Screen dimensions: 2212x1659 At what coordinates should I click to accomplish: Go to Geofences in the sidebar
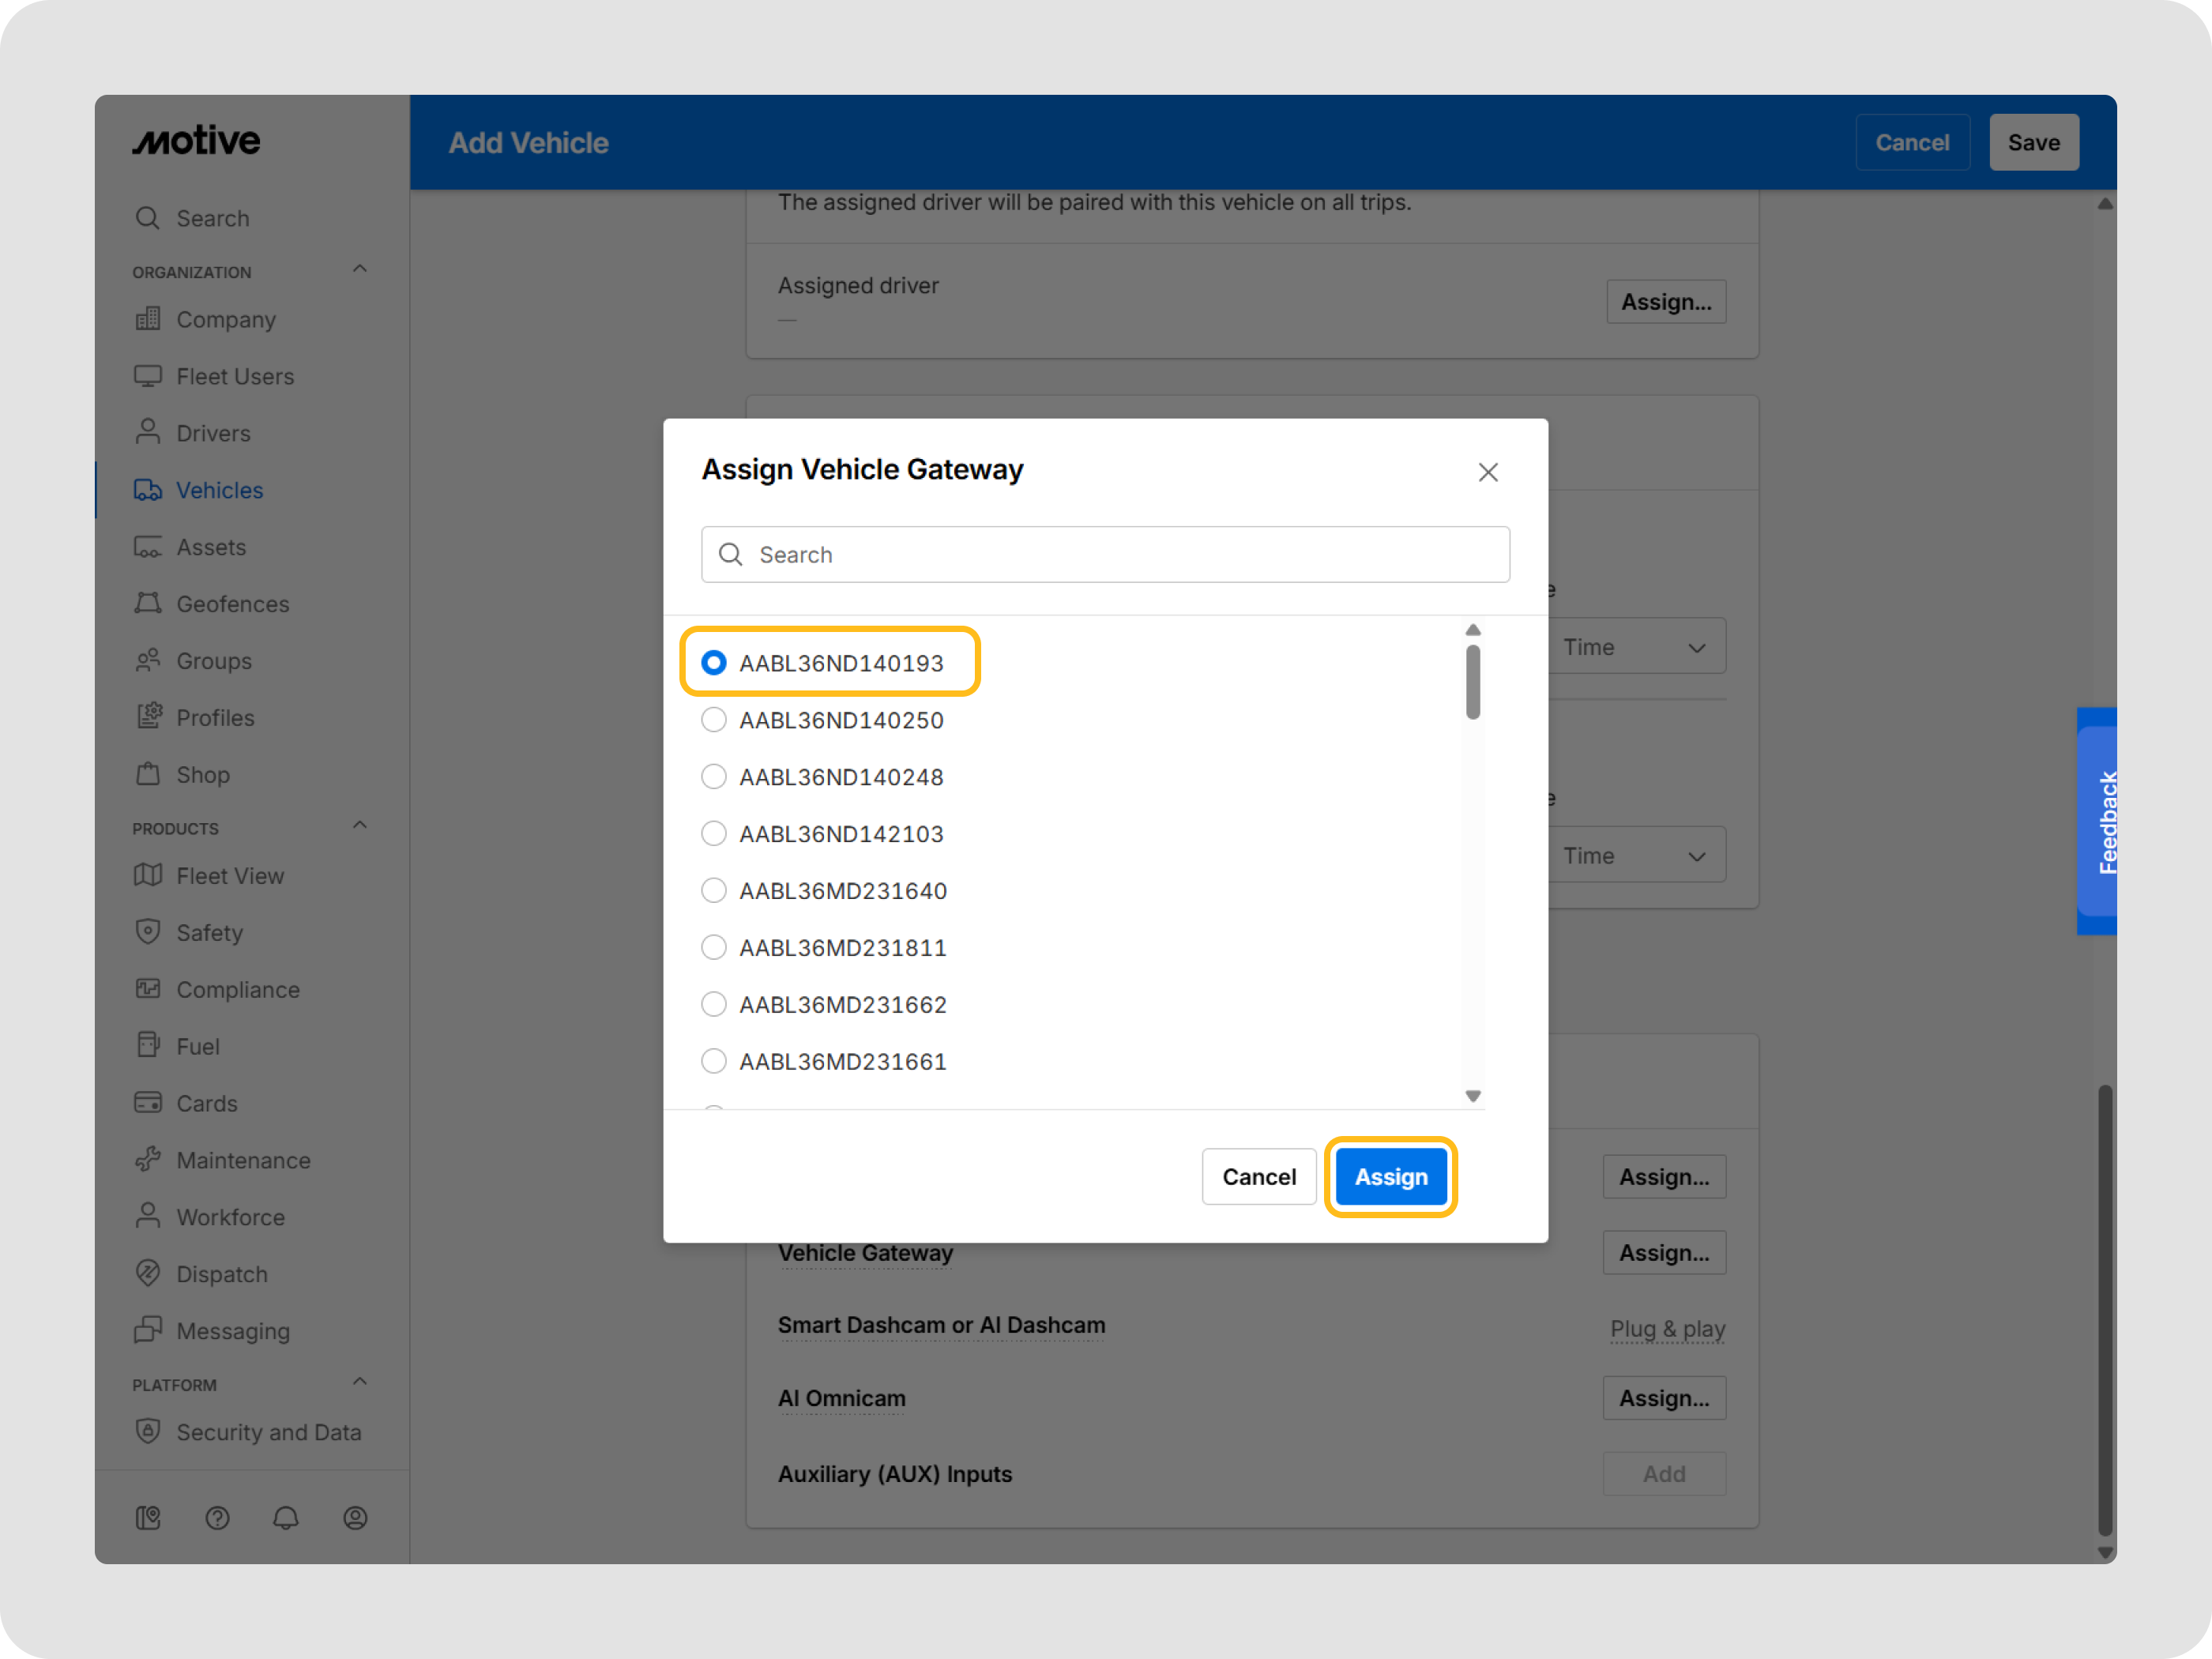click(232, 604)
